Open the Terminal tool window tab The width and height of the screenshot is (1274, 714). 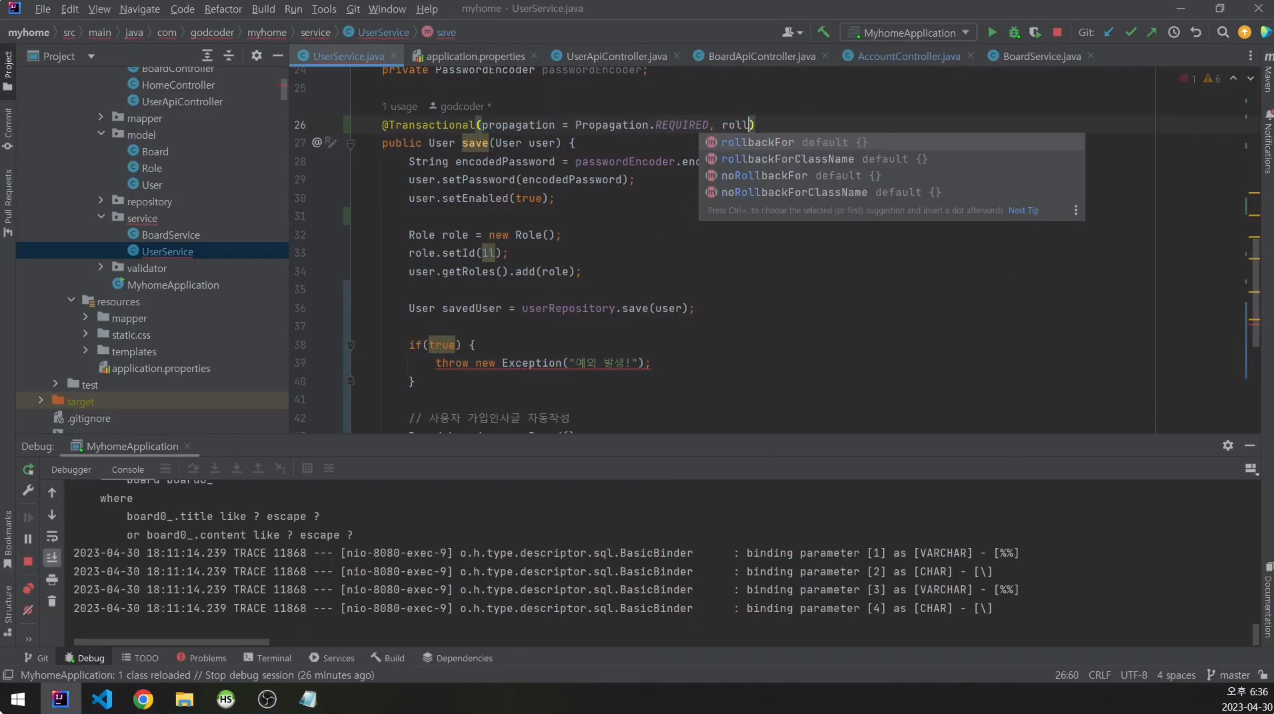[266, 658]
